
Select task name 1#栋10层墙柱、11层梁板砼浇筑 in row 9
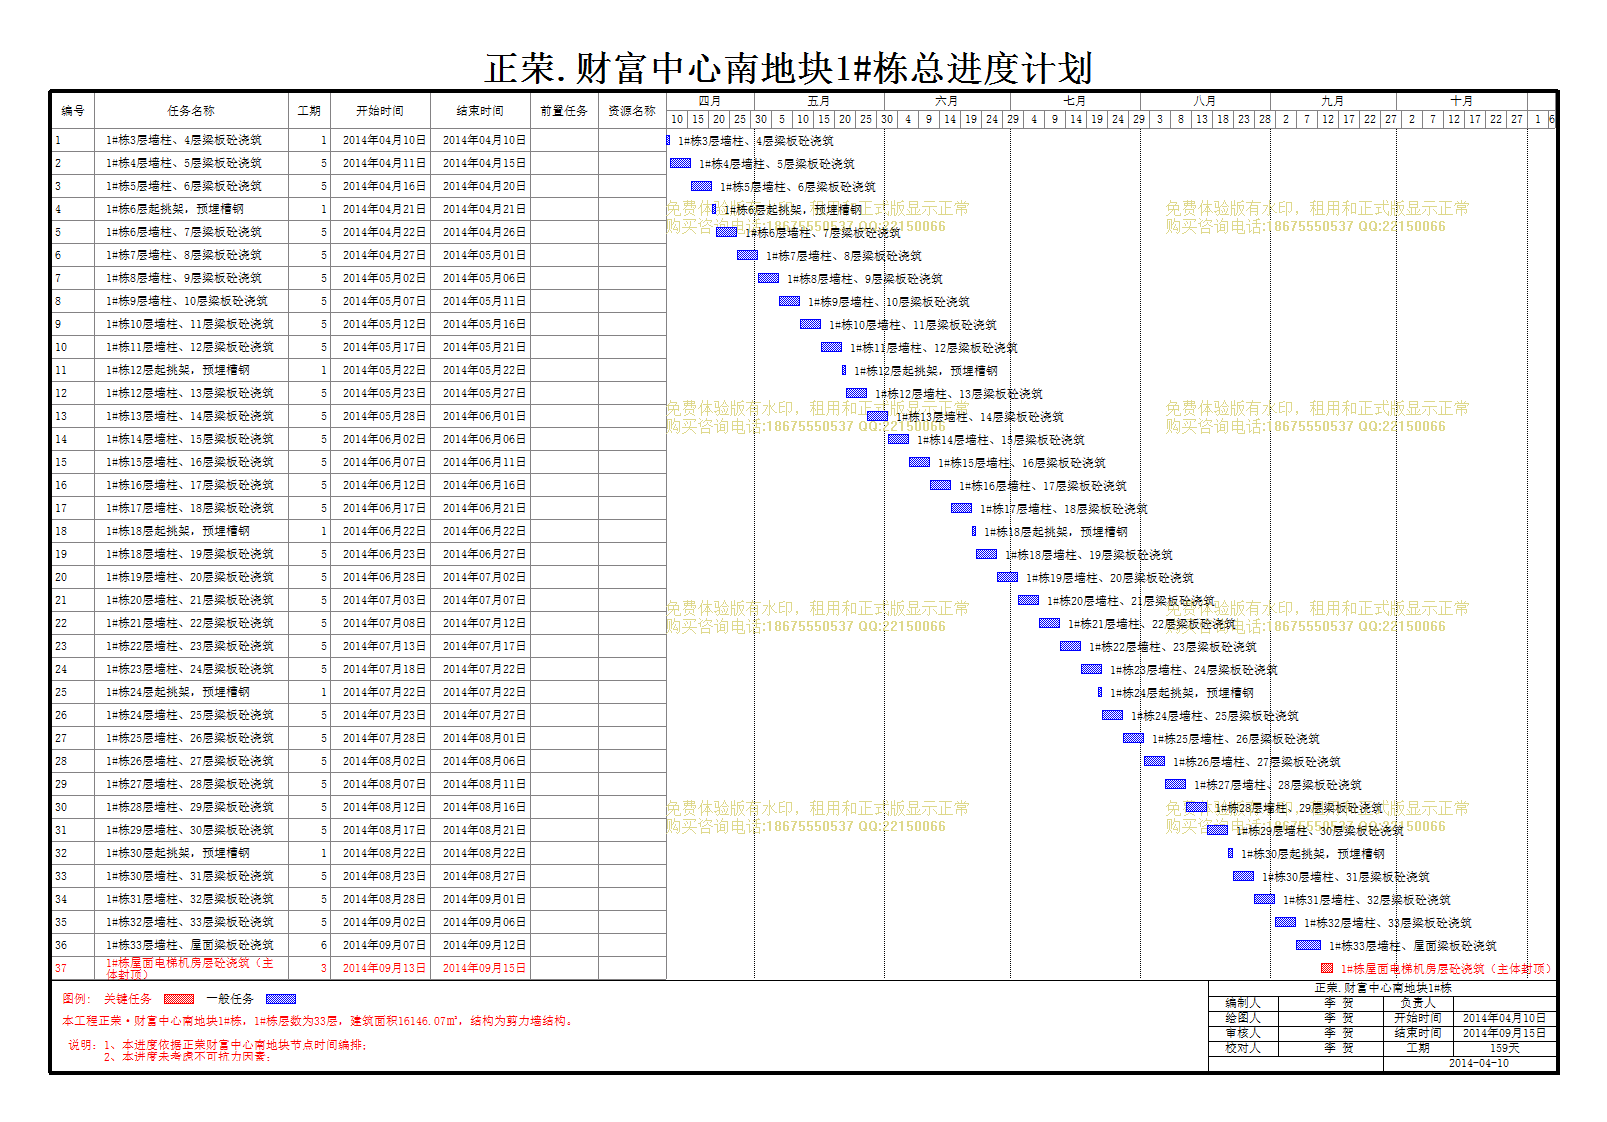pos(190,324)
